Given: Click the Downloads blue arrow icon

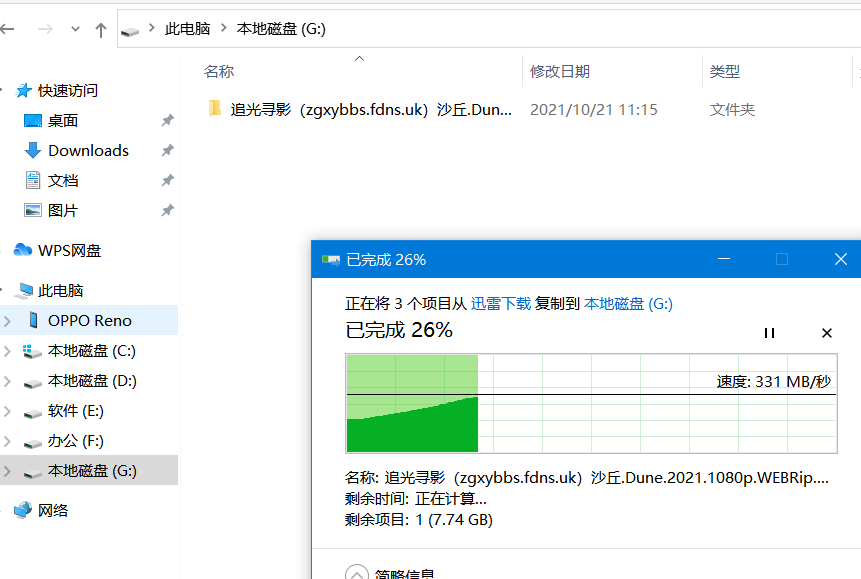Looking at the screenshot, I should [x=33, y=150].
